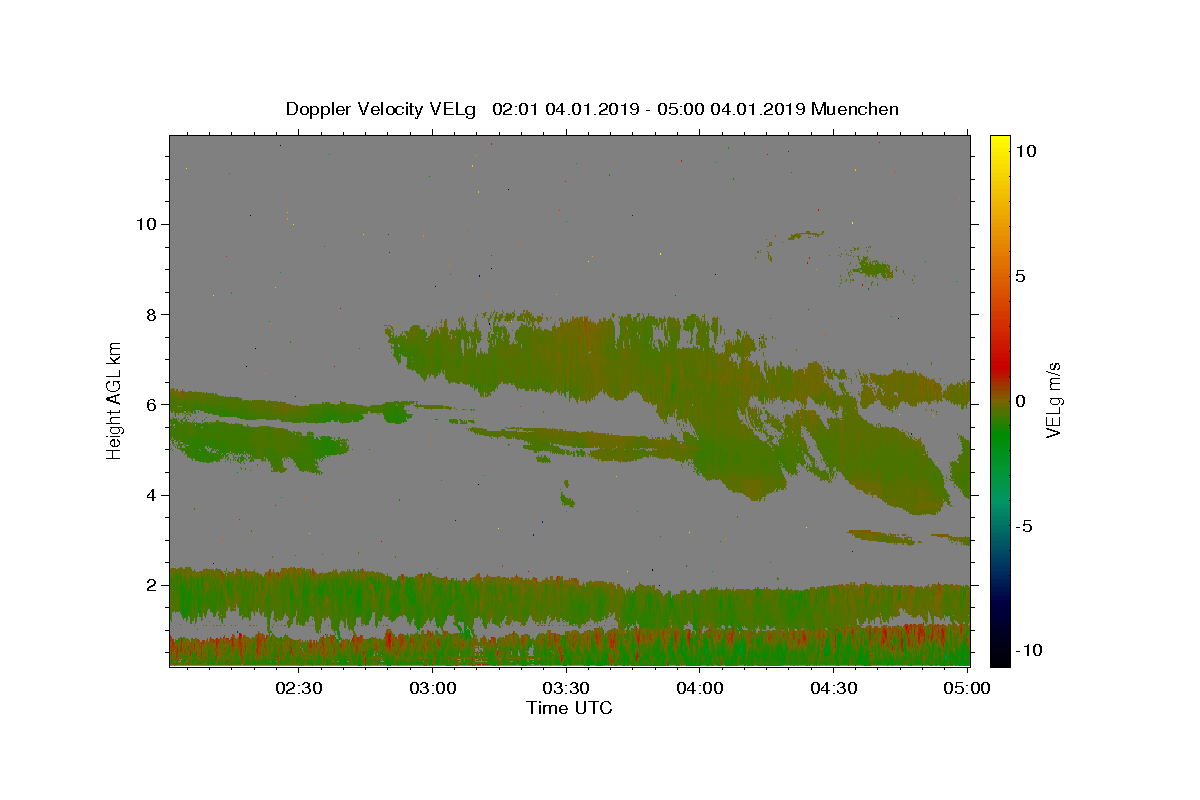
Task: Click the colorbar label 5
Action: pos(1020,276)
